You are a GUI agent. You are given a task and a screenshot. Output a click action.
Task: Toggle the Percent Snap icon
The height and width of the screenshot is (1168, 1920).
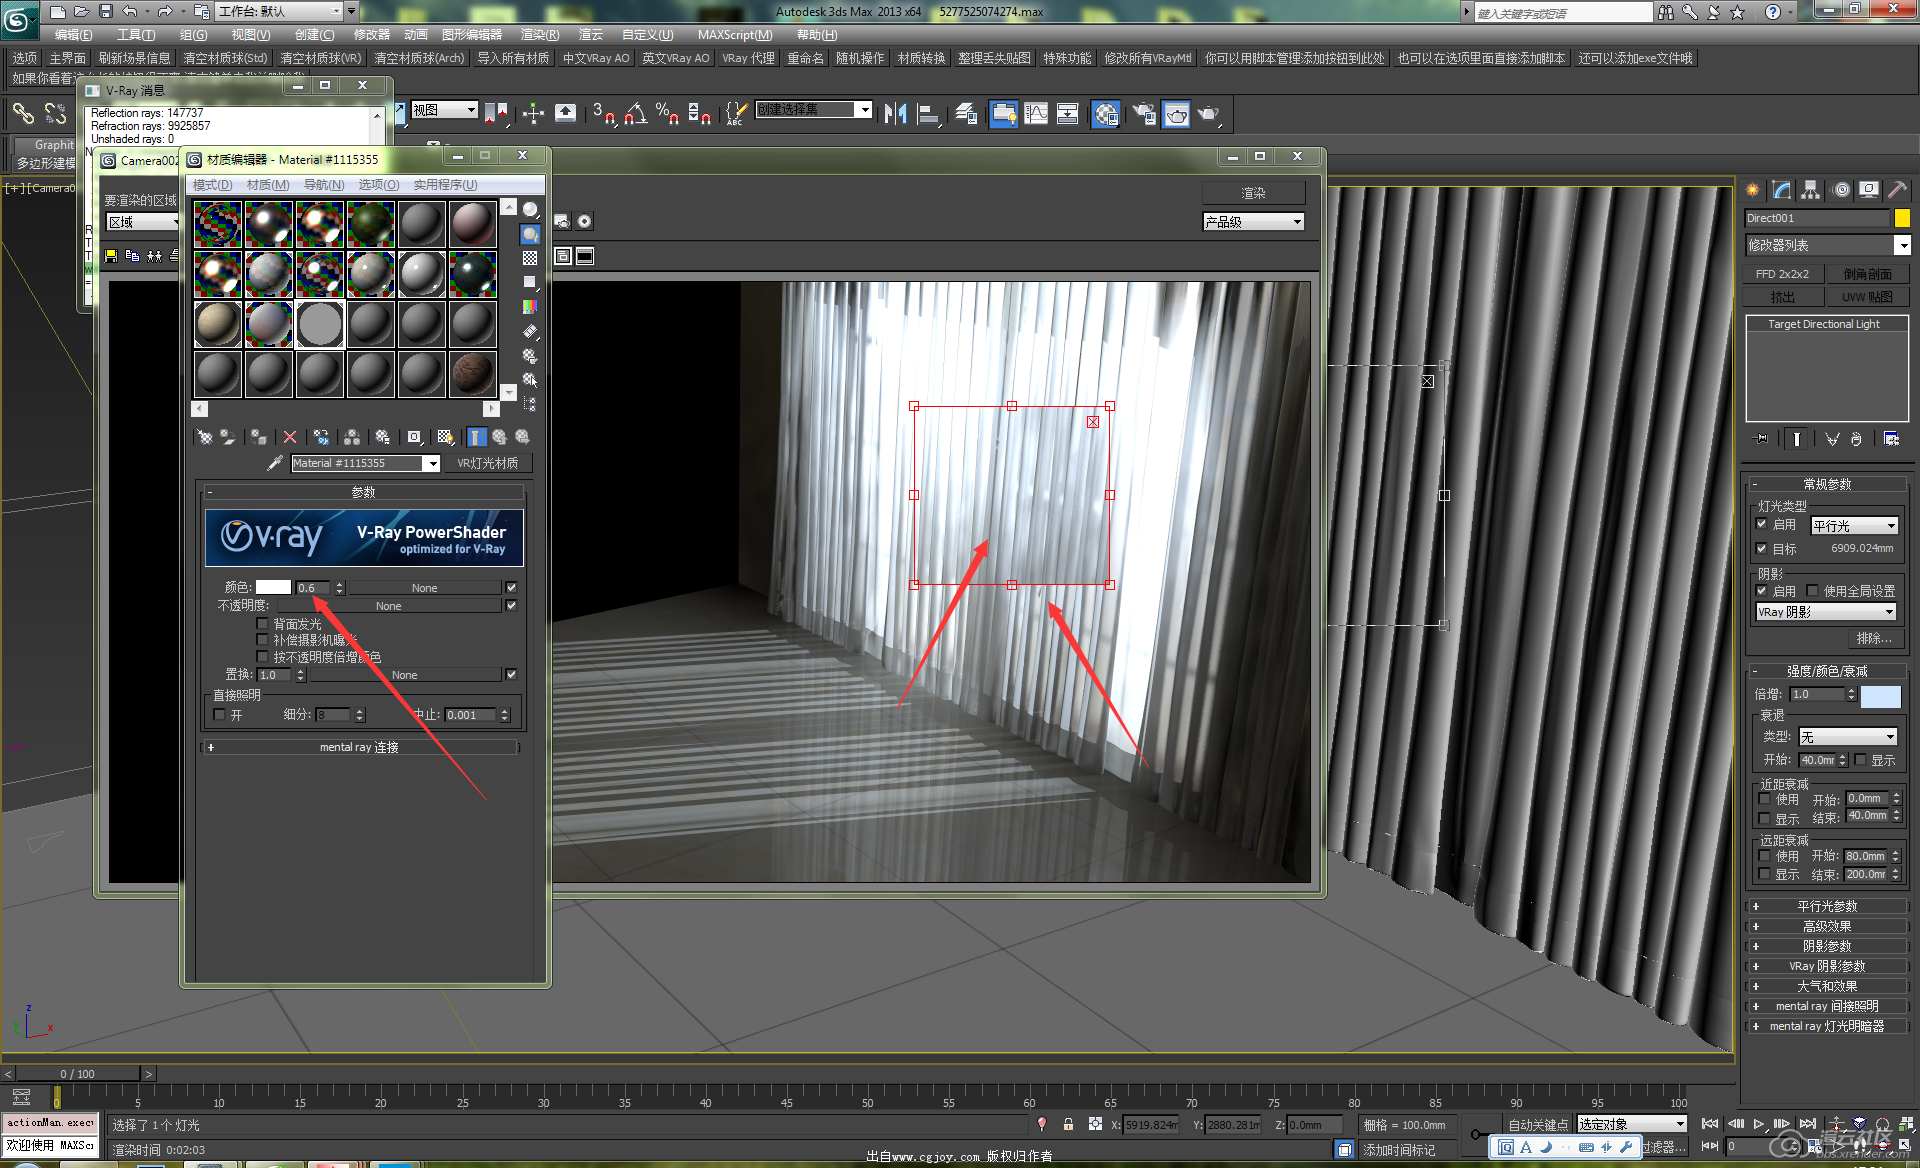pos(667,114)
